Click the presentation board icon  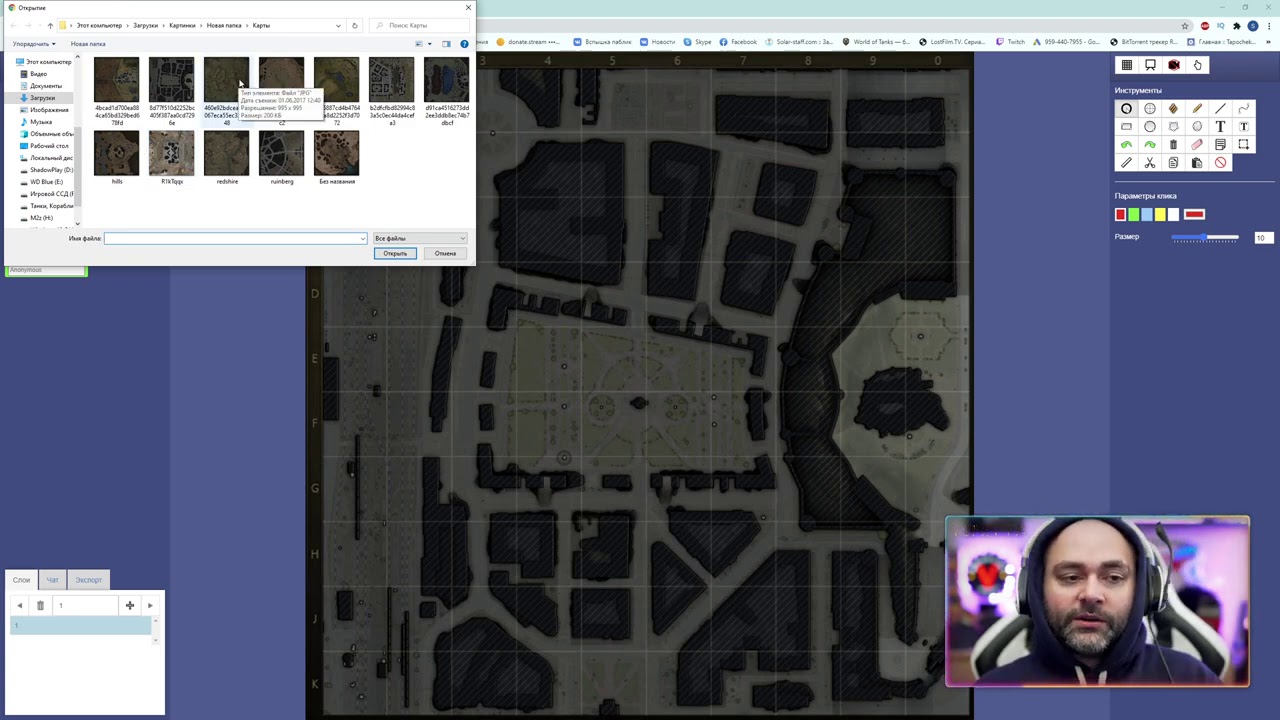coord(1150,65)
